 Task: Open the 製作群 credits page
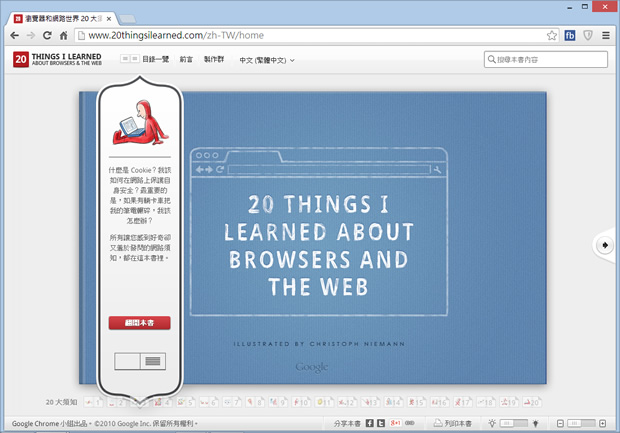[x=215, y=60]
